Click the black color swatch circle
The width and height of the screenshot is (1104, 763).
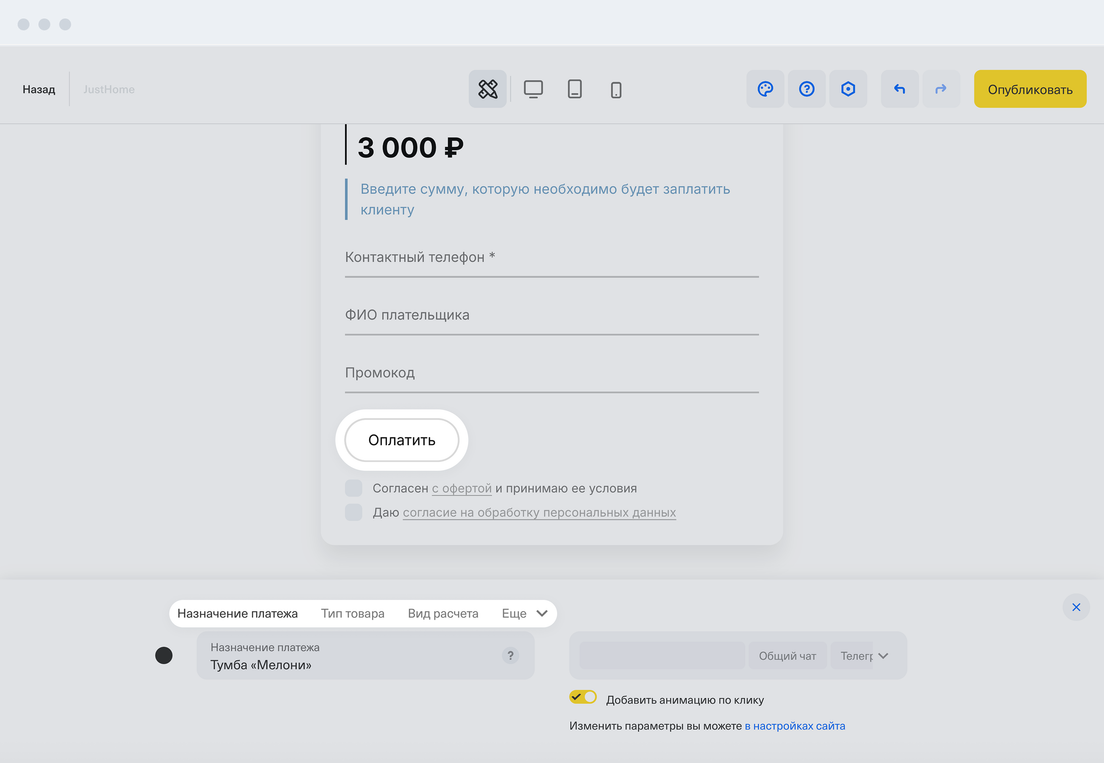[164, 655]
